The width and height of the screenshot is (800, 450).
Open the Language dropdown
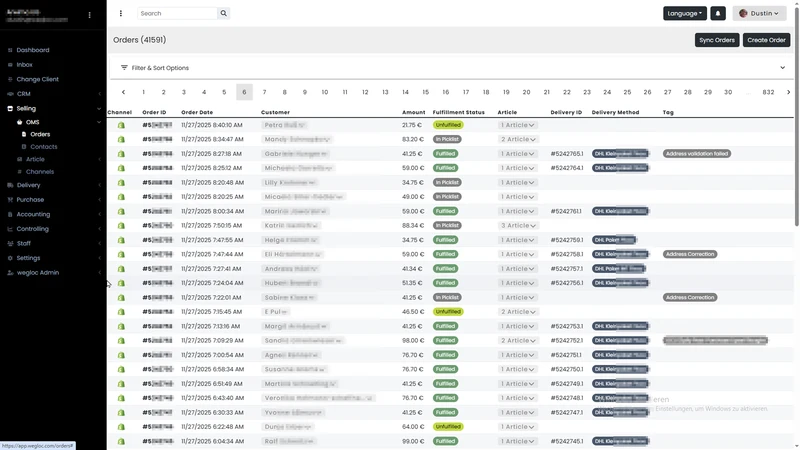(685, 13)
